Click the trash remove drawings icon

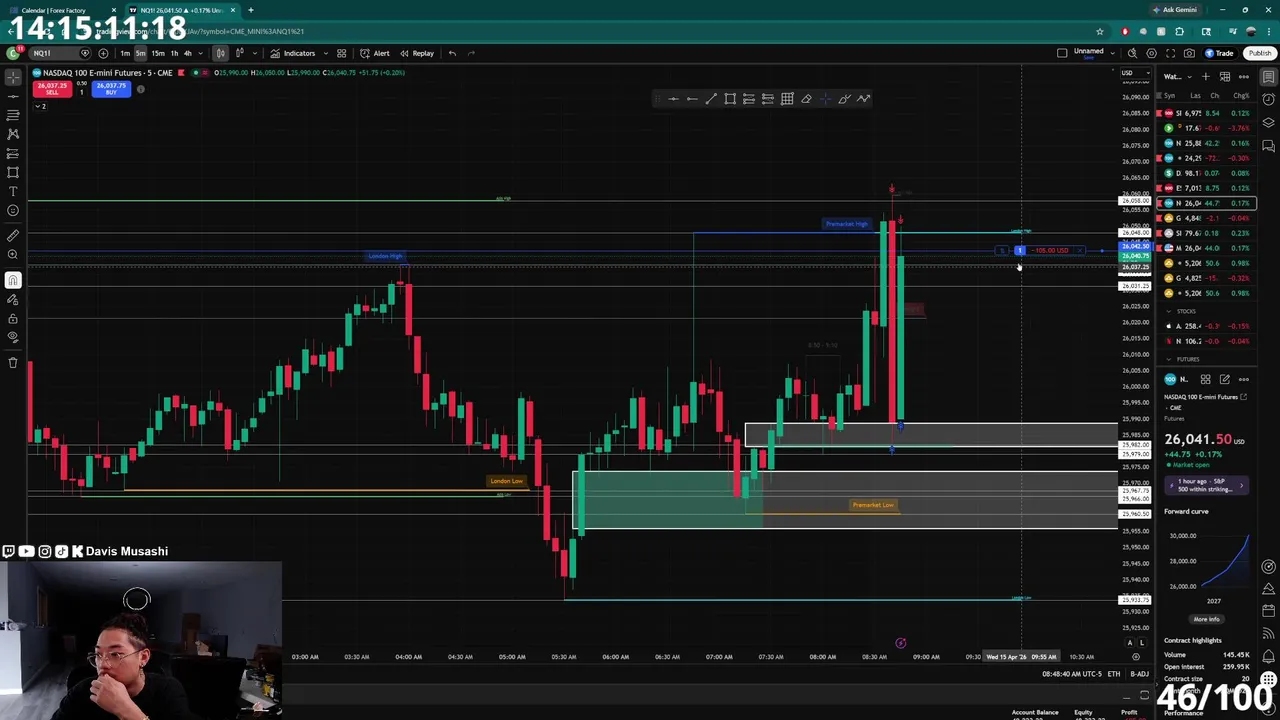coord(13,362)
